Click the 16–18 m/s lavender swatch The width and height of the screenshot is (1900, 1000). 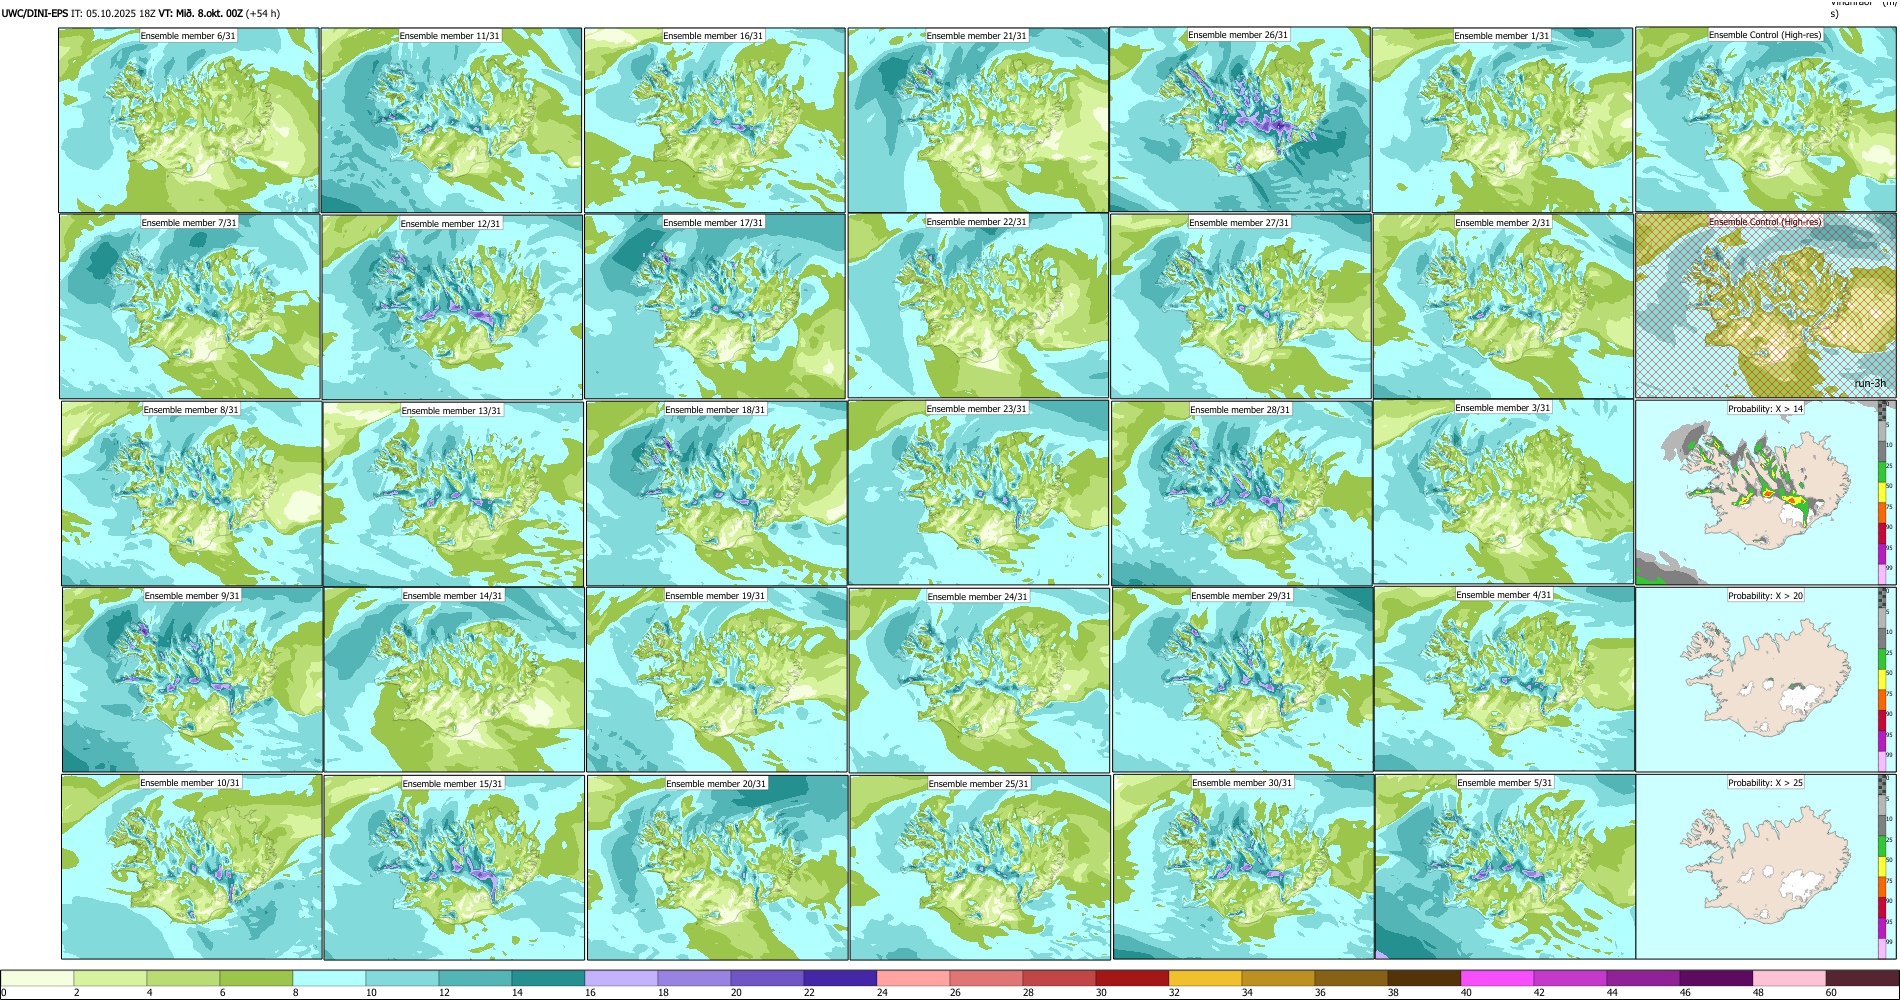tap(621, 978)
